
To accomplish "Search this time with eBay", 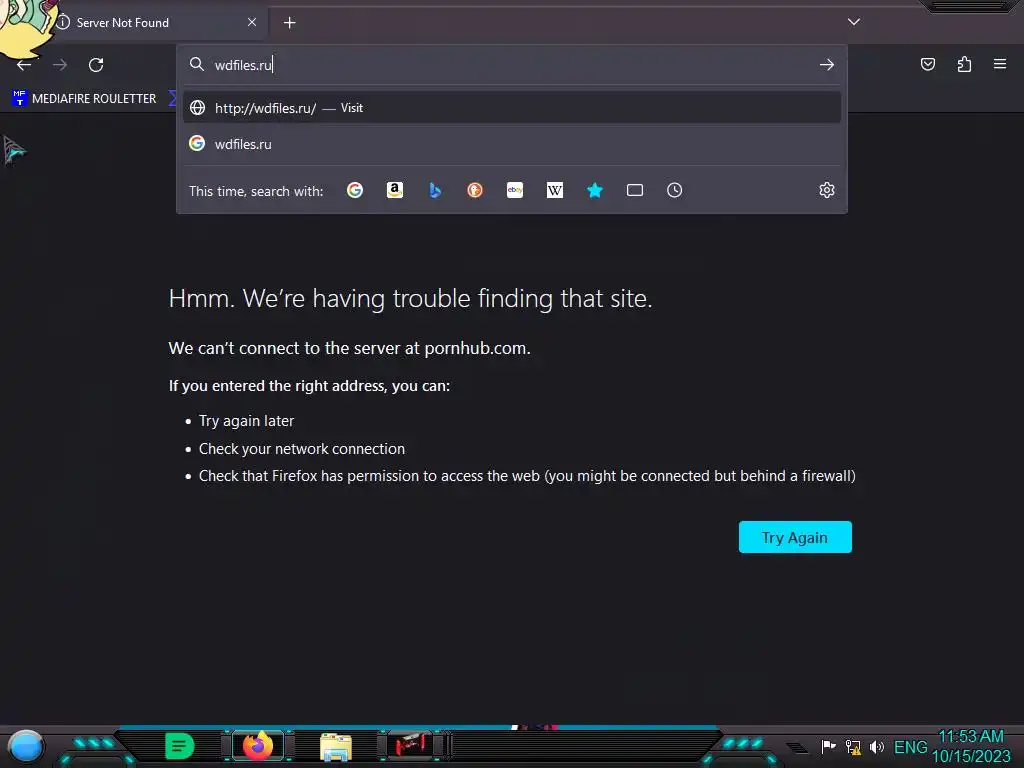I will (x=515, y=190).
